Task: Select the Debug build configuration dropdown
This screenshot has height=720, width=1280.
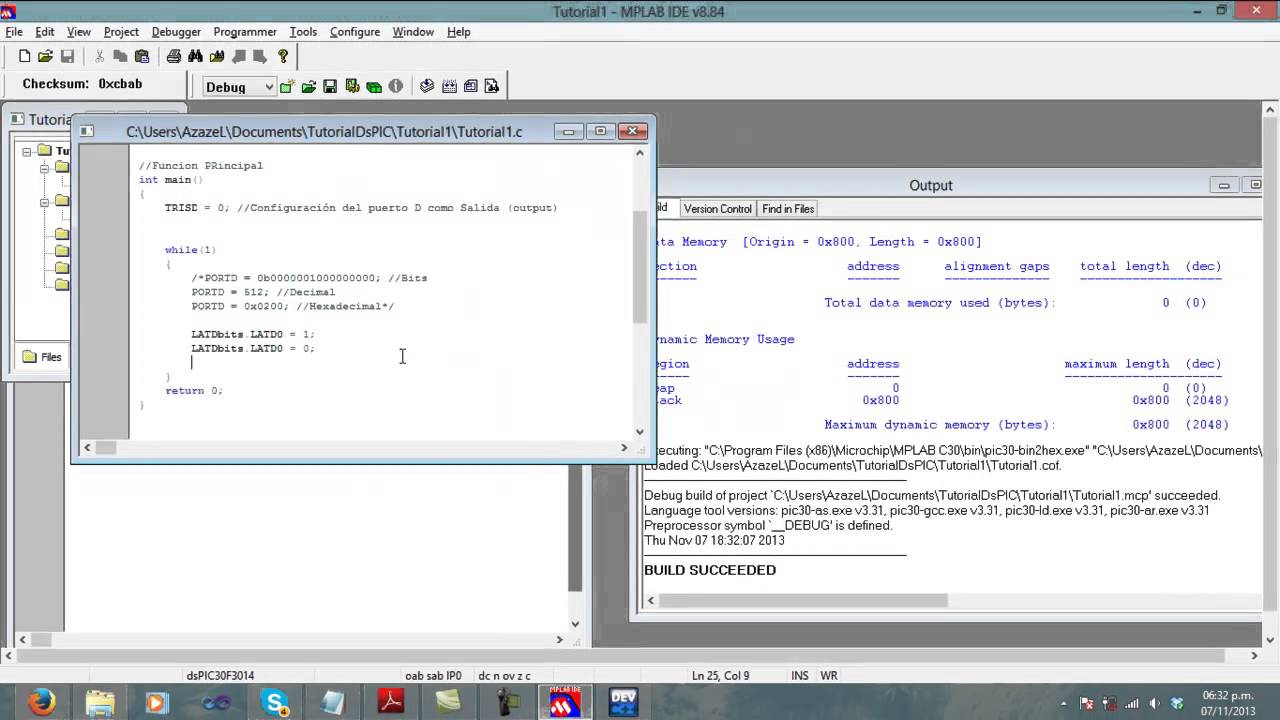Action: (239, 87)
